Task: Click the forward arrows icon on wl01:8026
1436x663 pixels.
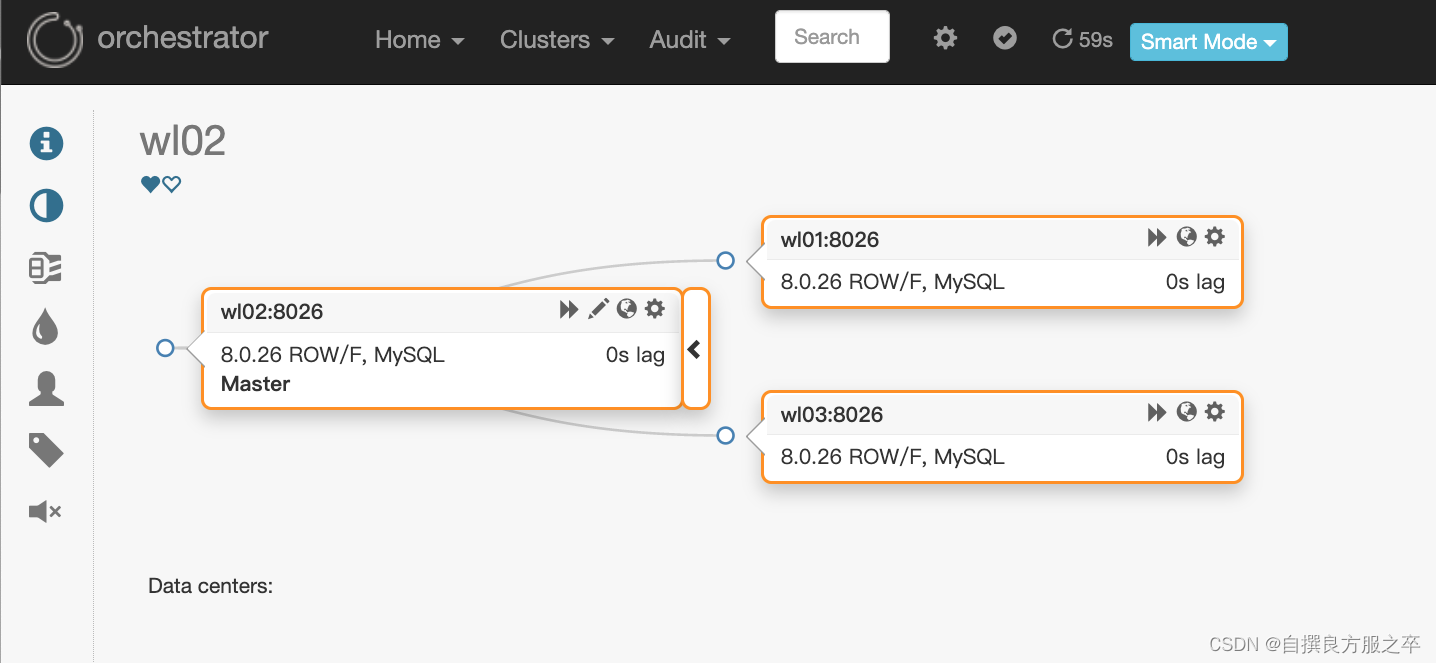Action: pyautogui.click(x=1157, y=237)
